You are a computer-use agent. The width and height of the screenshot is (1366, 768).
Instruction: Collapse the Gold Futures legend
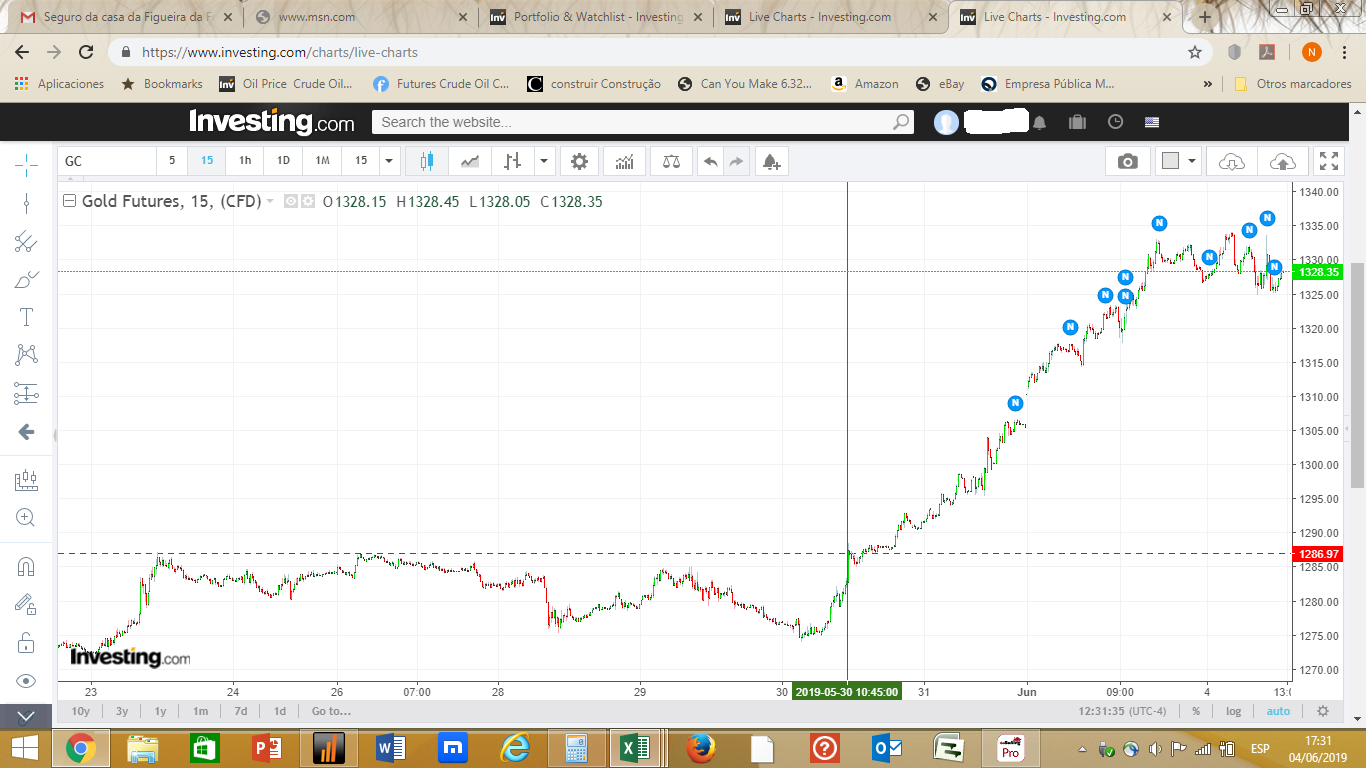69,201
